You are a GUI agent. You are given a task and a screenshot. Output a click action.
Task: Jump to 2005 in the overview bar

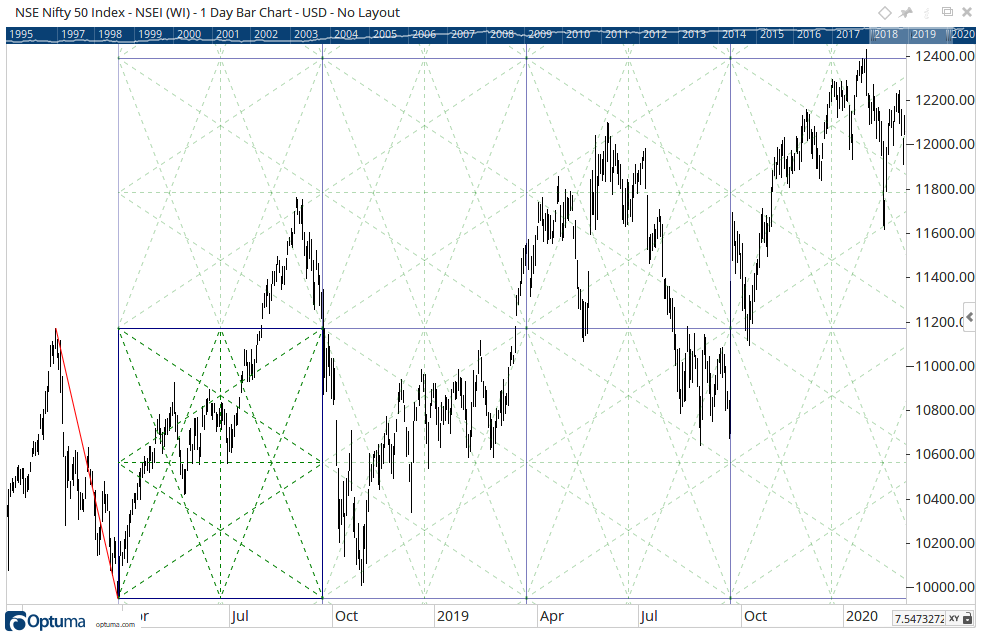click(x=385, y=34)
